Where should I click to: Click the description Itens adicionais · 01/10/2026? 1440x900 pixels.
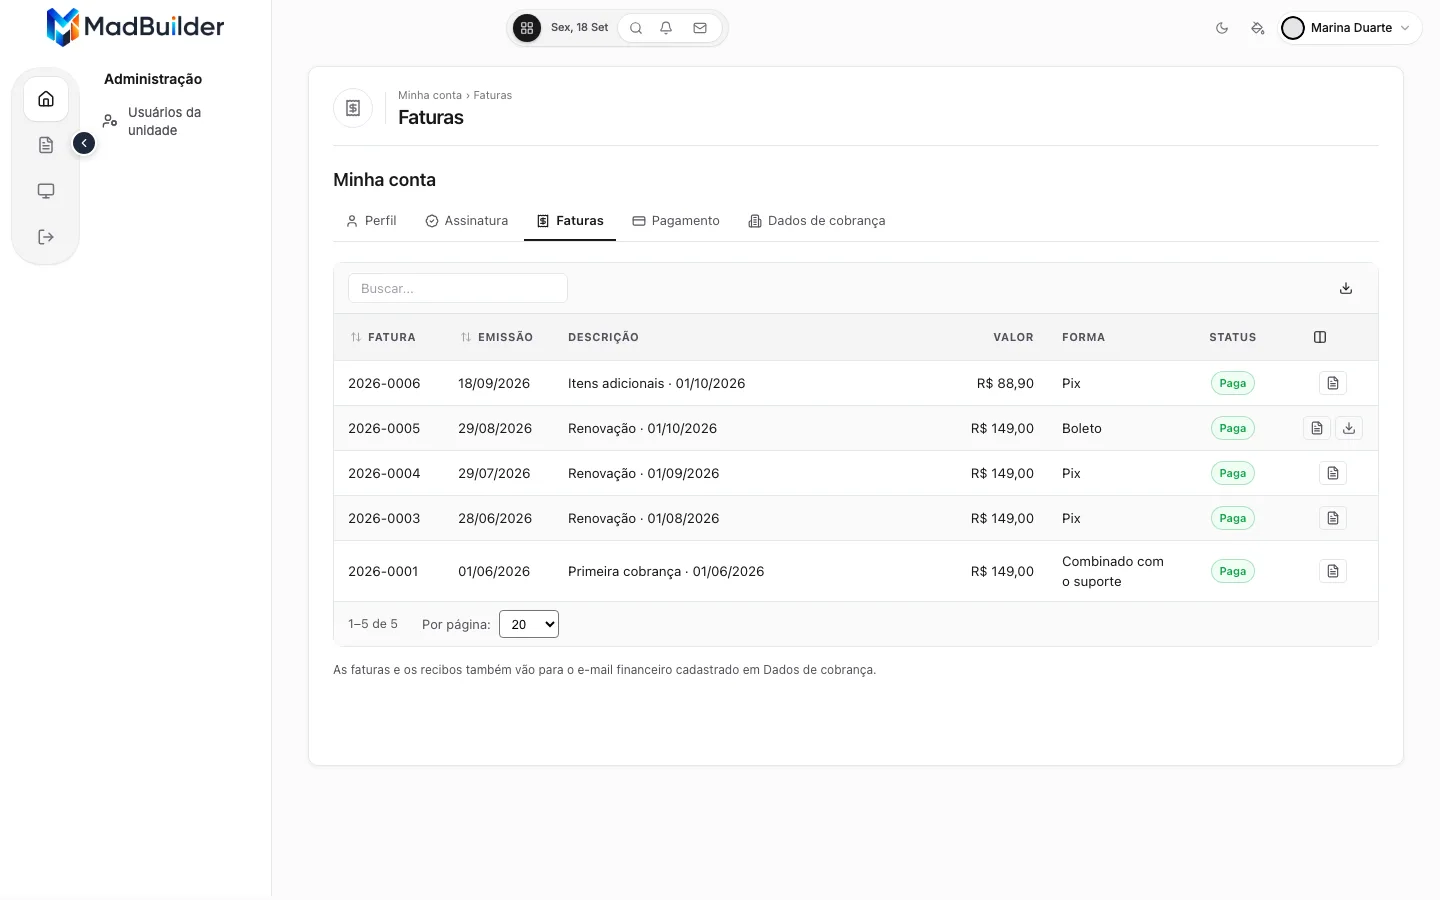tap(657, 383)
